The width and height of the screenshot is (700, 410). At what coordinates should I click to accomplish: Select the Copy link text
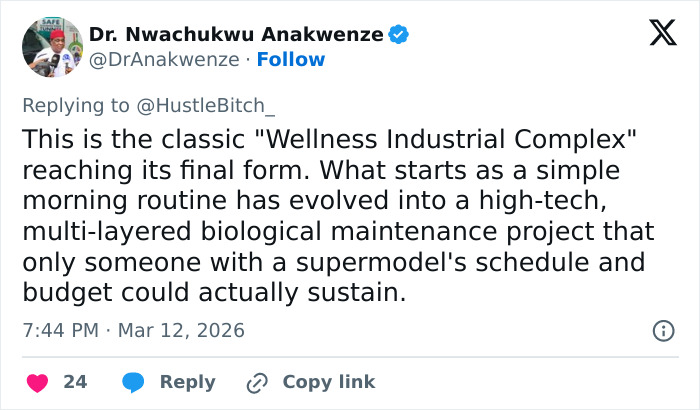(328, 382)
